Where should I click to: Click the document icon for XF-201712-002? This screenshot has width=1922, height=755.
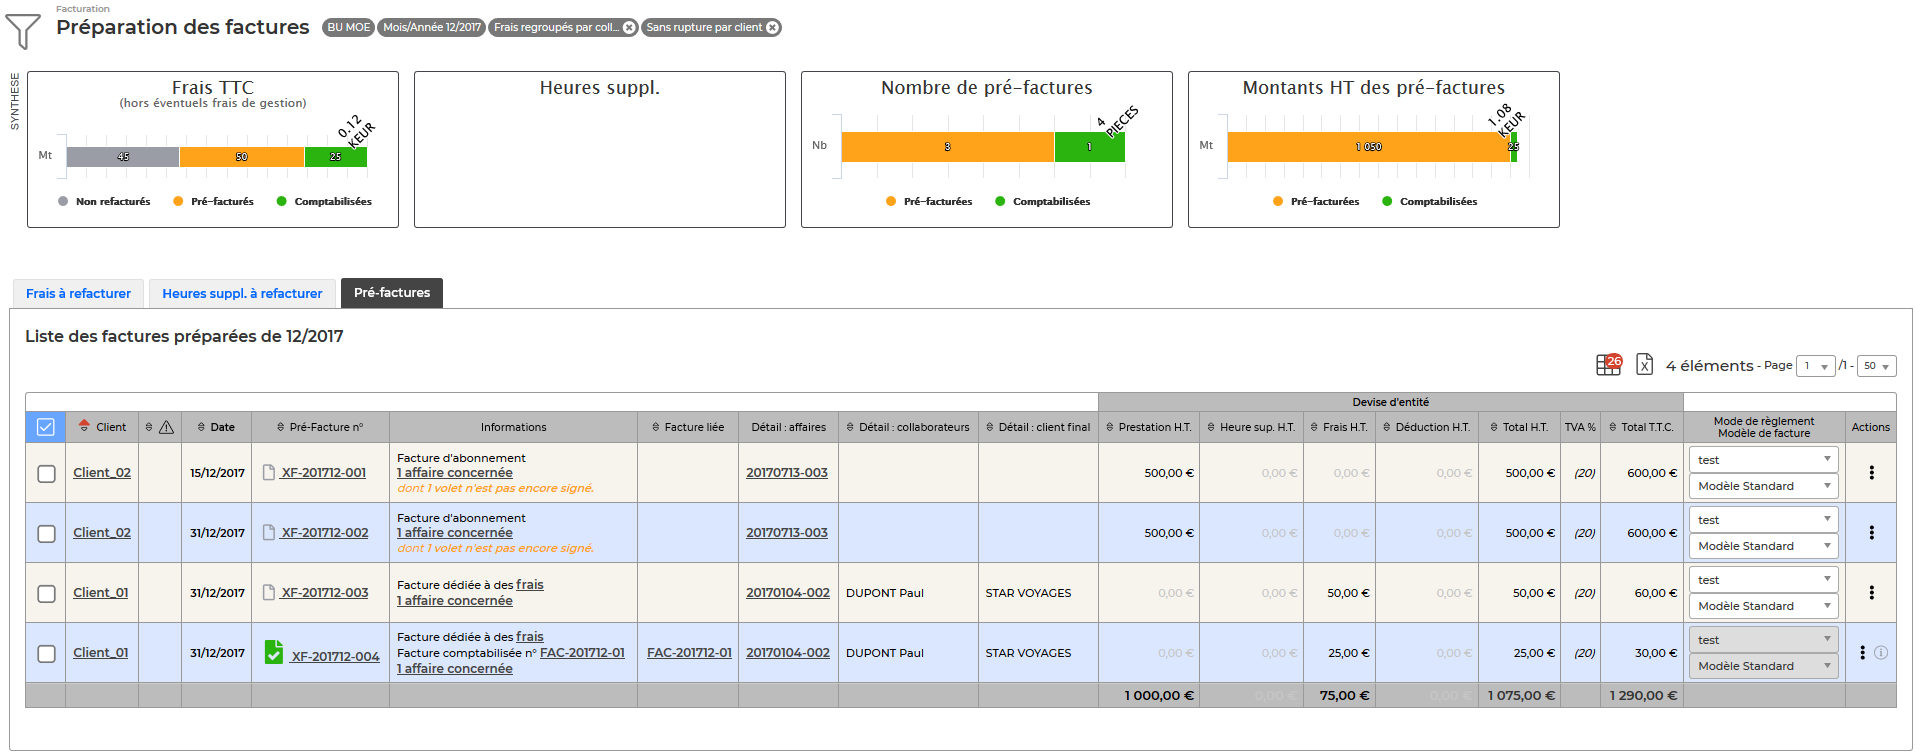pos(268,532)
